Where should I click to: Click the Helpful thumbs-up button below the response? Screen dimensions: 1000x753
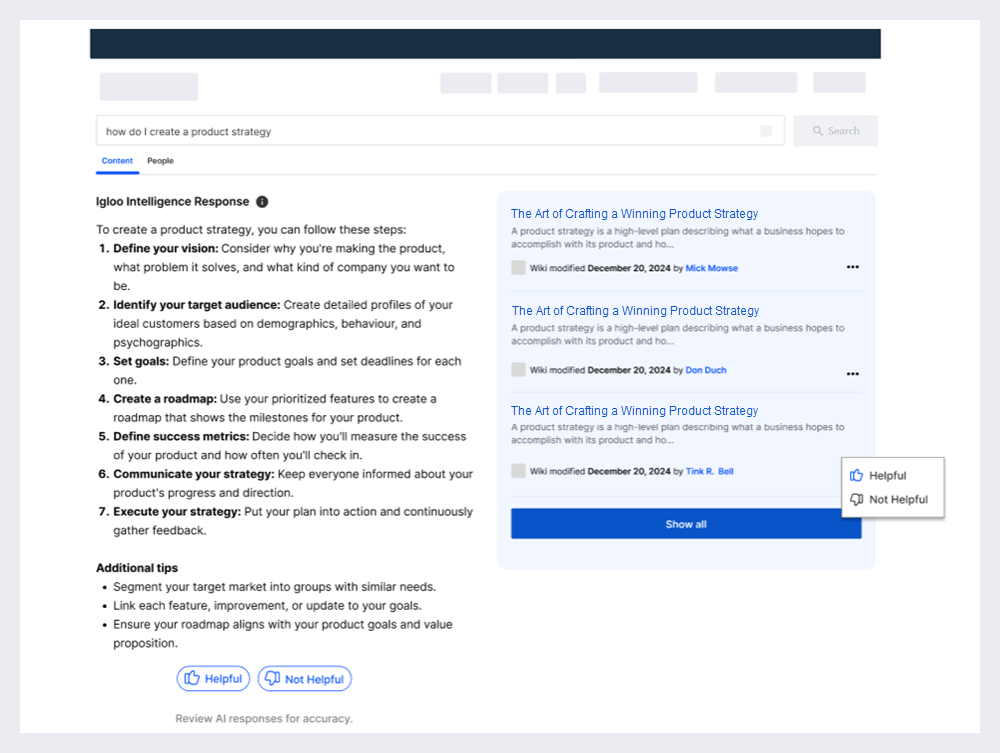(213, 678)
